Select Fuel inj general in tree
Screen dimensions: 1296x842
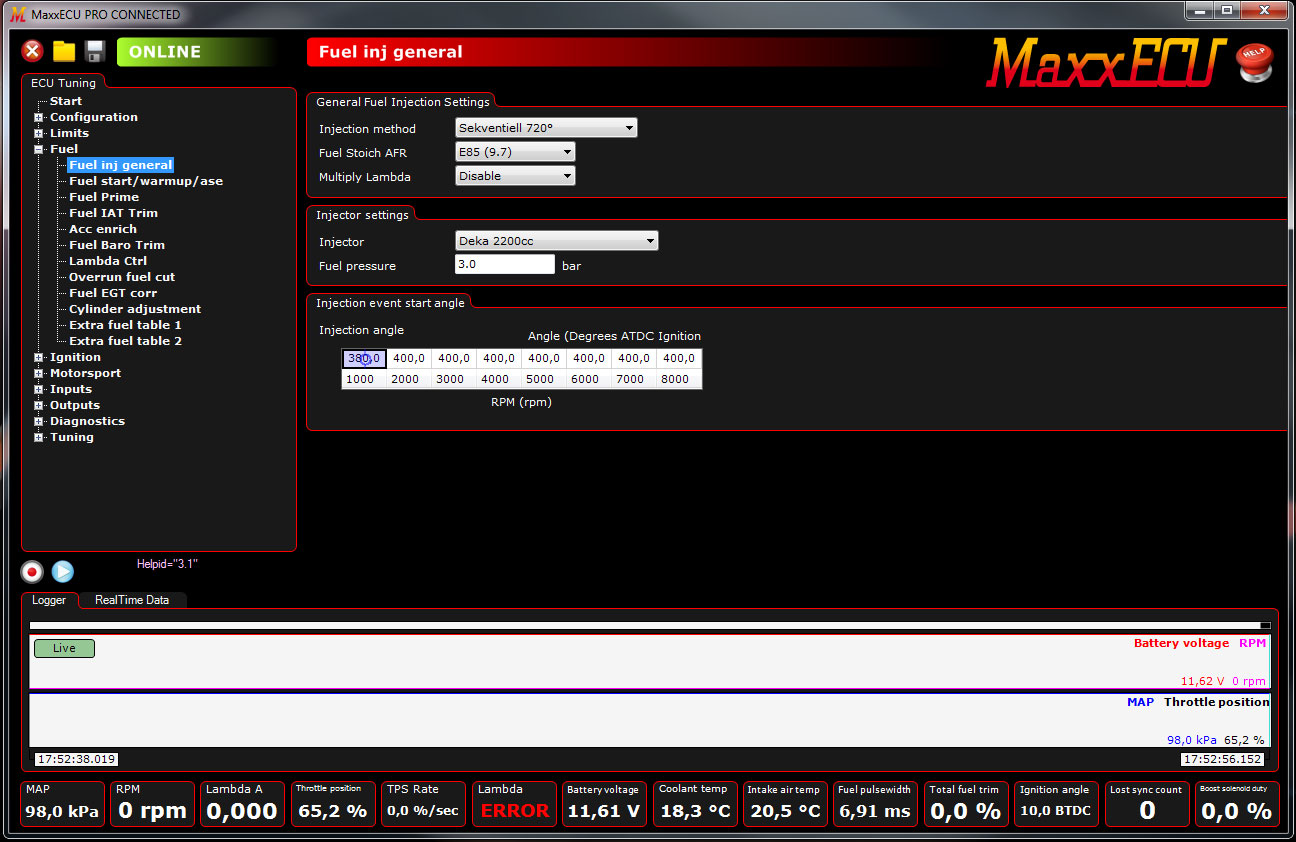pyautogui.click(x=121, y=165)
